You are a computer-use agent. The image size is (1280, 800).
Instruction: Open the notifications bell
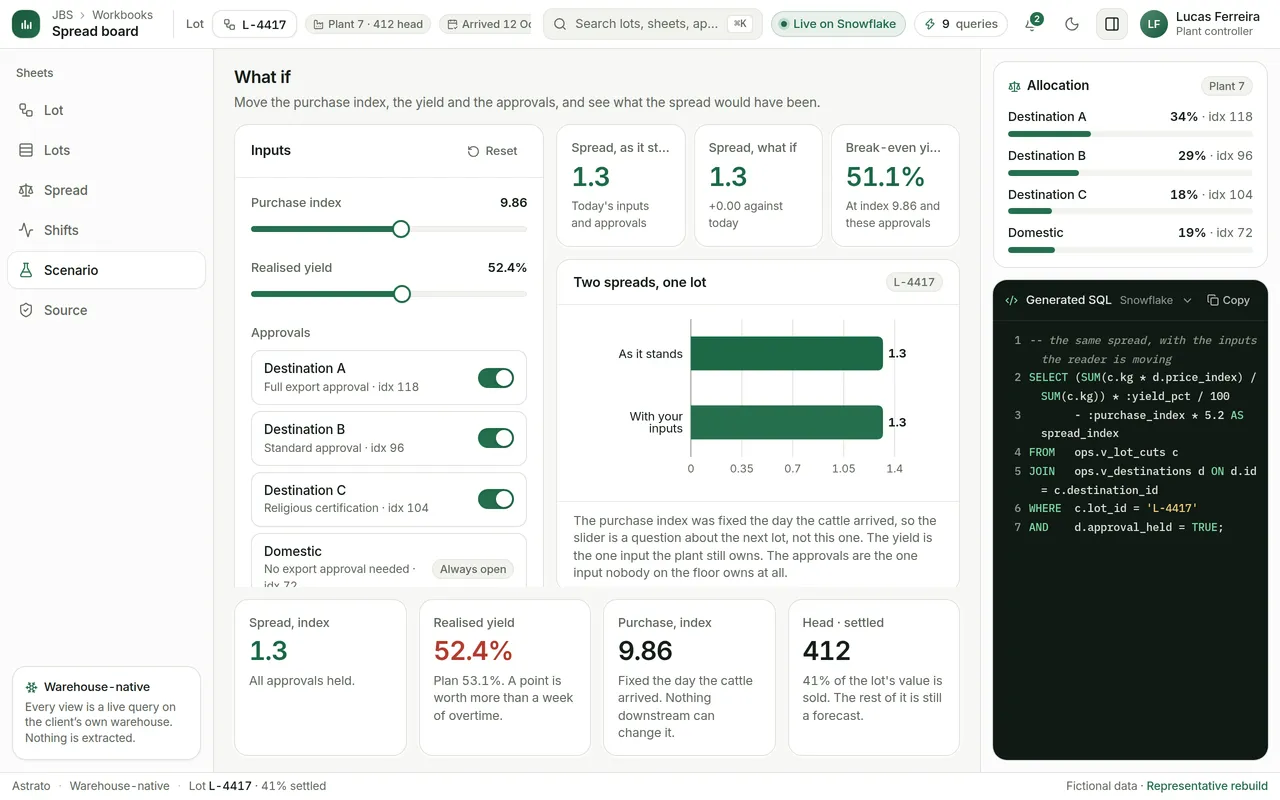click(x=1031, y=24)
